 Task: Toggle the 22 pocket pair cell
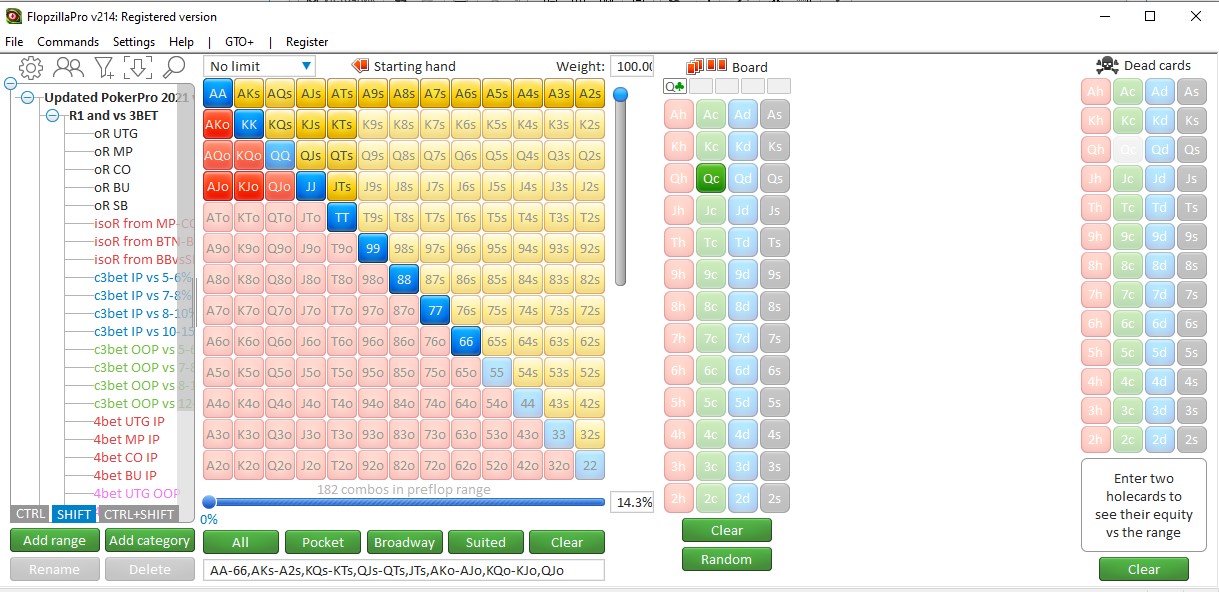(x=590, y=466)
